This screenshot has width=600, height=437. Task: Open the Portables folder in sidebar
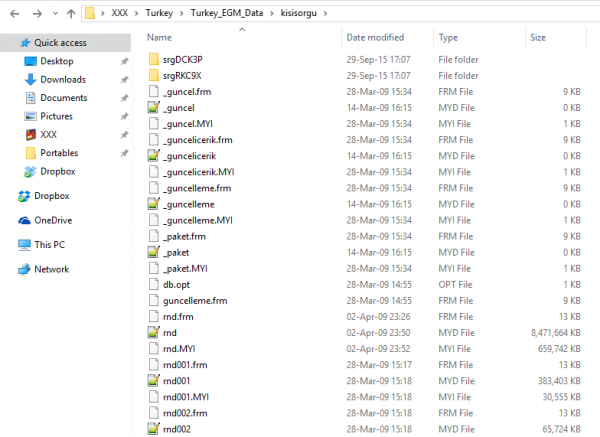point(59,153)
